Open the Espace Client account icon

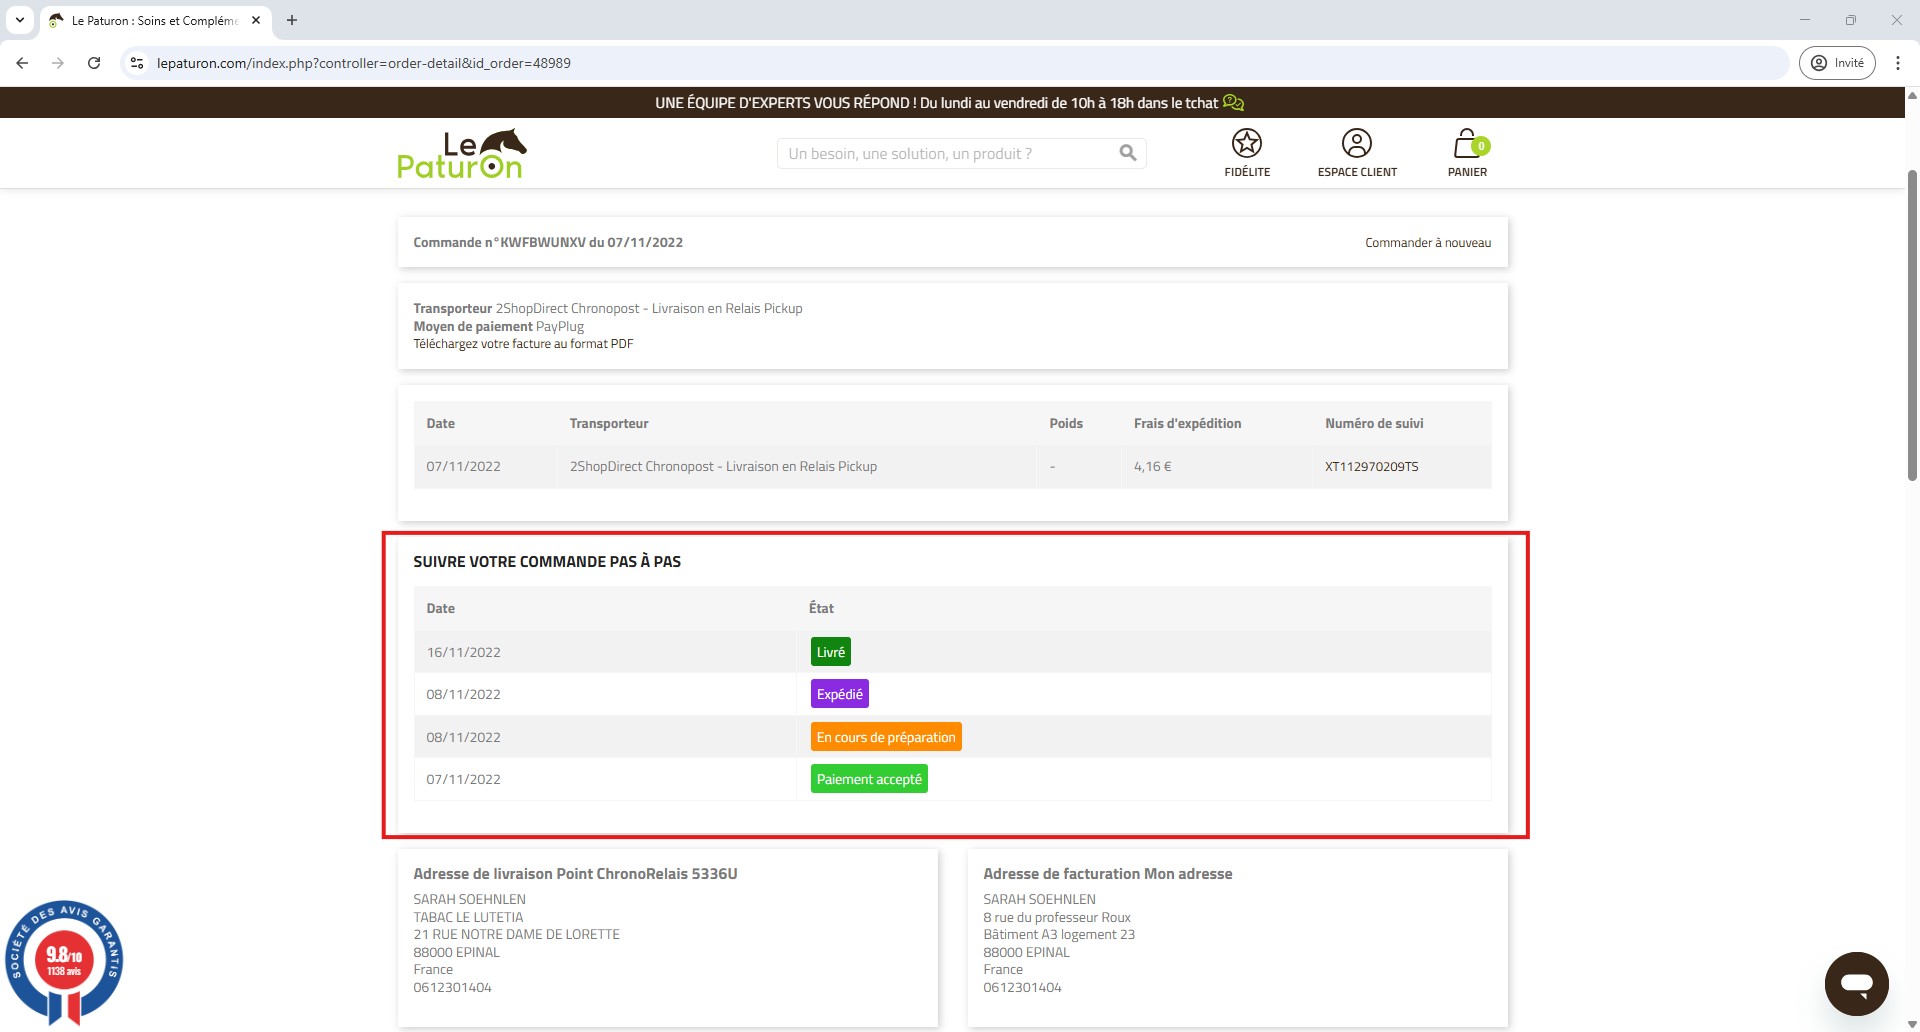pos(1356,144)
